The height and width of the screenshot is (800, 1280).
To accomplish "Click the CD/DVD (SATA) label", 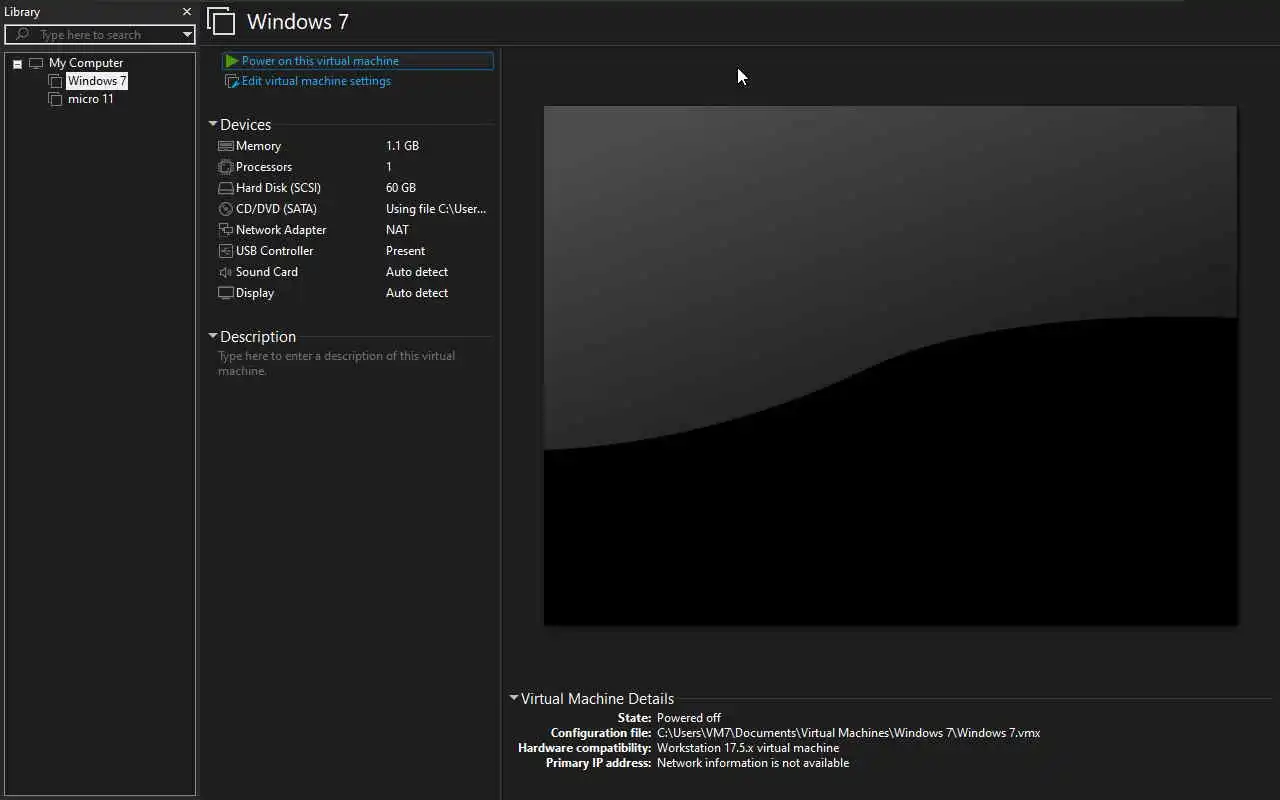I will (x=276, y=209).
